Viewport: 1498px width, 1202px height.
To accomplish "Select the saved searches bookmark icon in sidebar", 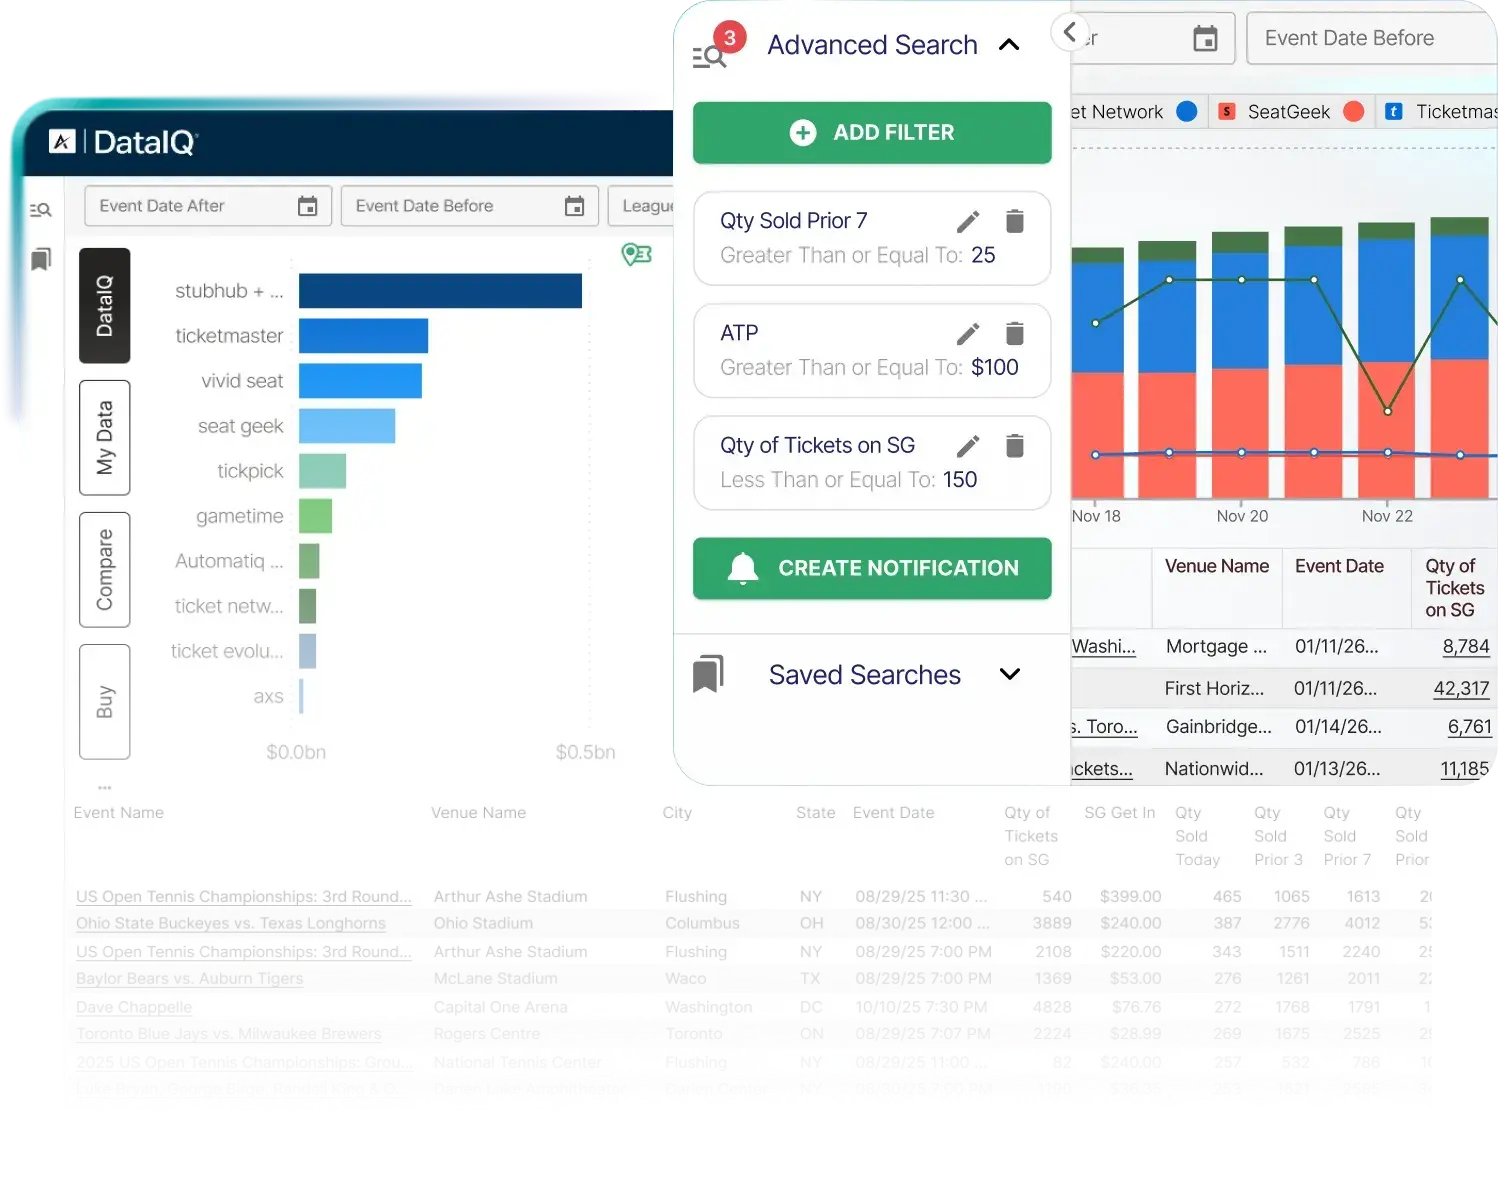I will coord(40,259).
